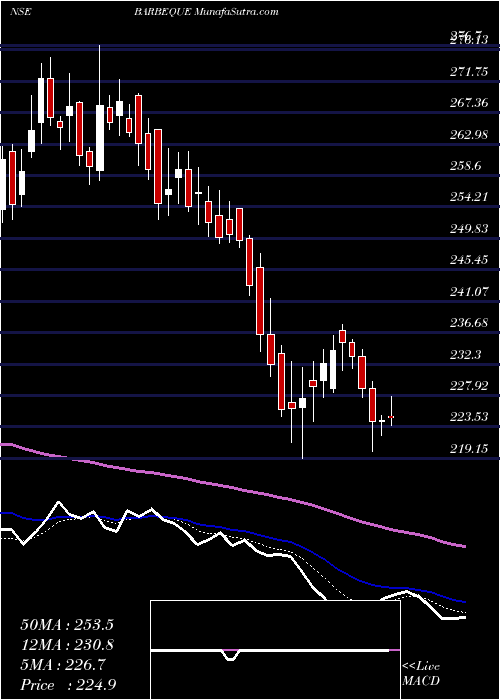This screenshot has width=500, height=700.
Task: Click the 245.45 price axis label
Action: coord(469,260)
